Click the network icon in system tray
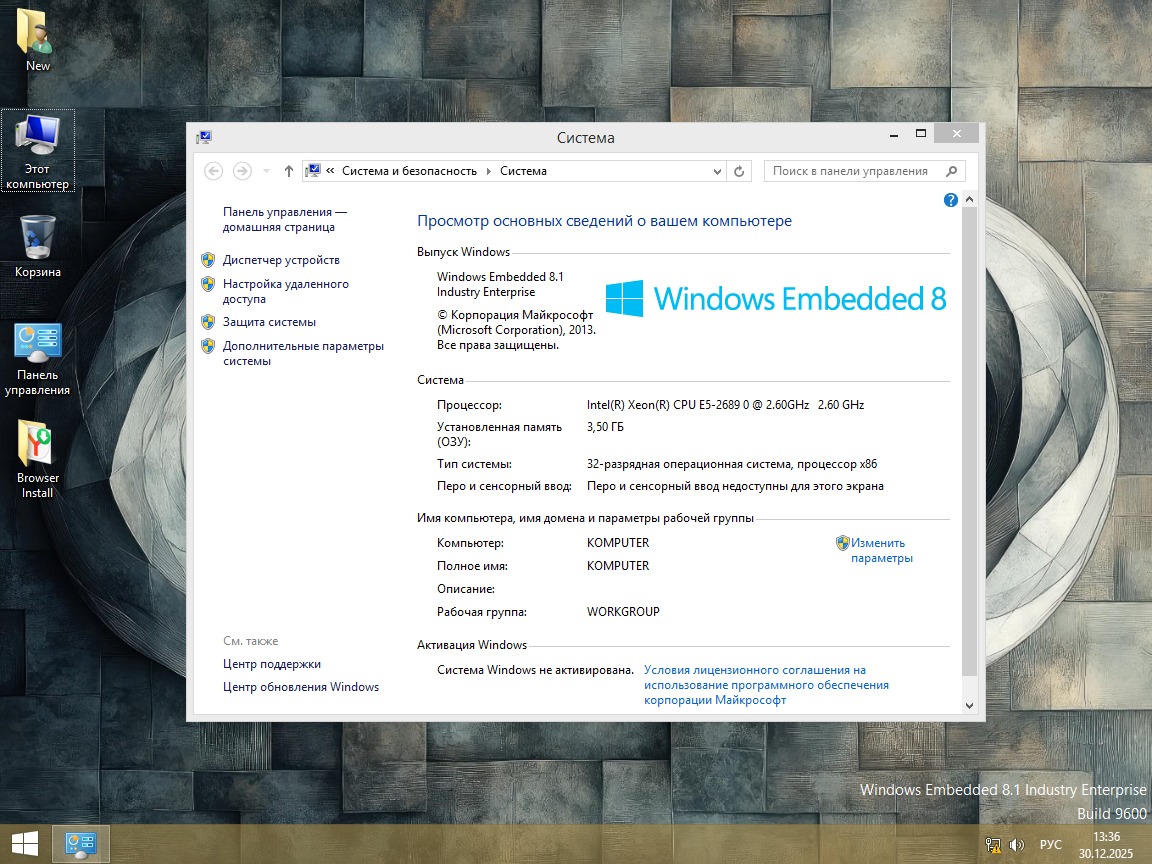This screenshot has height=864, width=1152. click(x=993, y=844)
